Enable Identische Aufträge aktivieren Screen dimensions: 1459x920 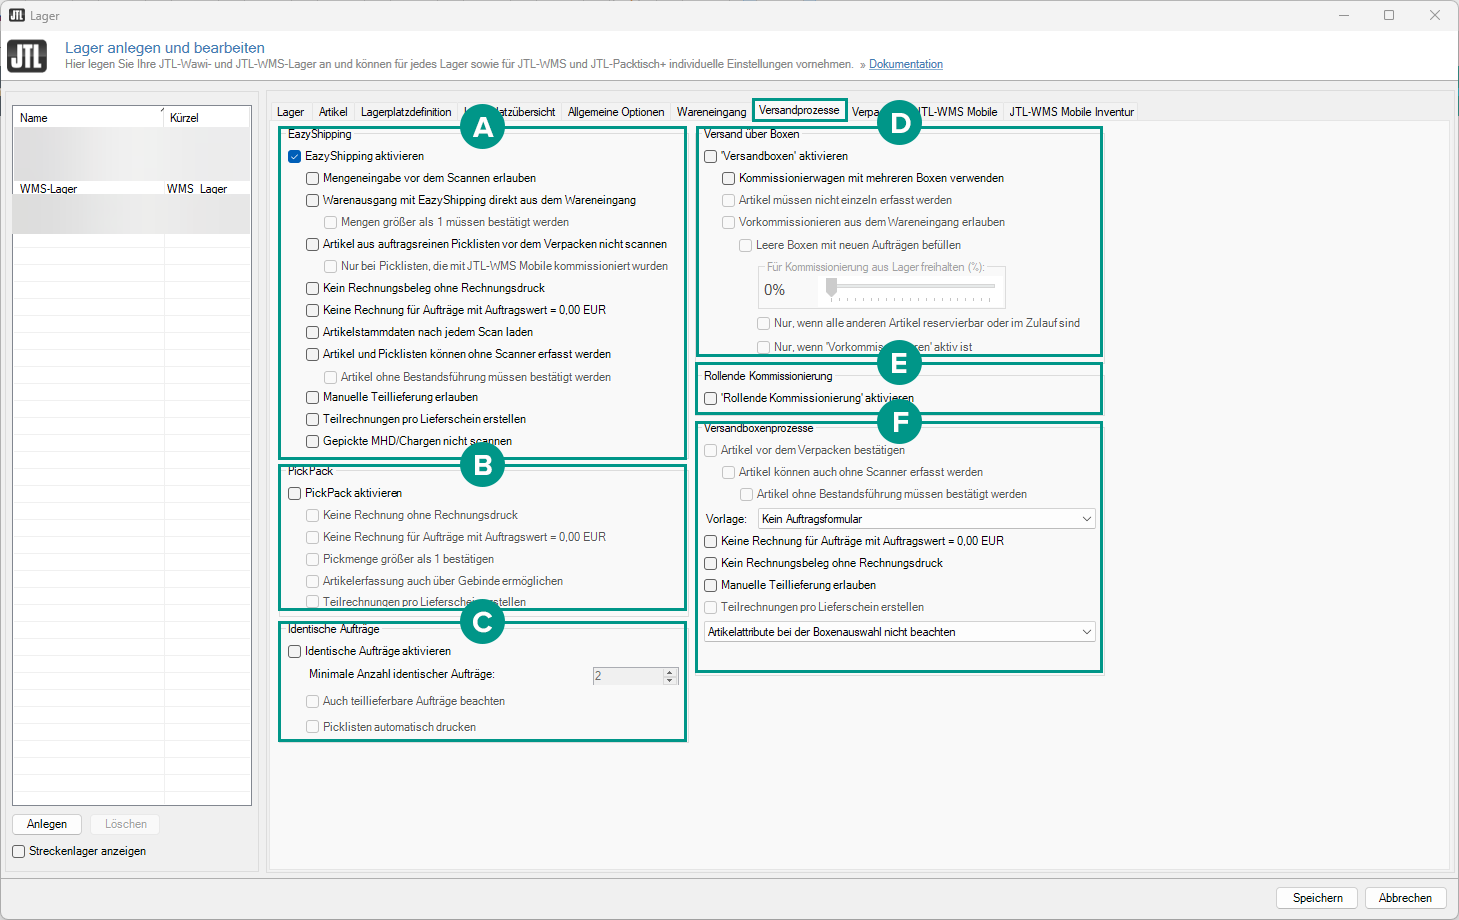(295, 651)
